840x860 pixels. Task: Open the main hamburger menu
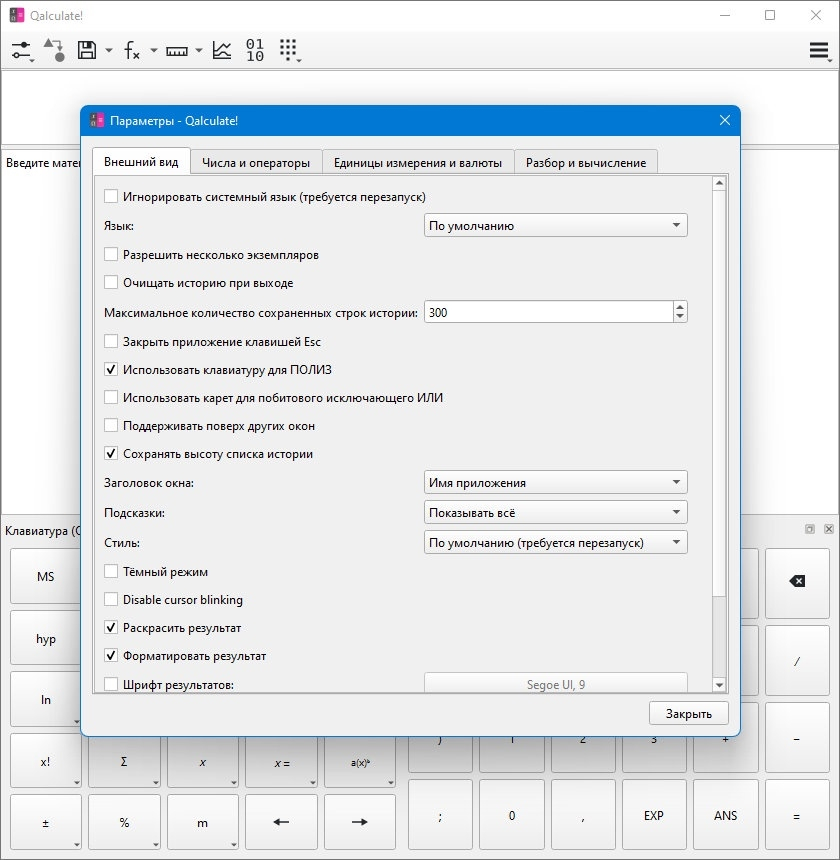[x=819, y=50]
